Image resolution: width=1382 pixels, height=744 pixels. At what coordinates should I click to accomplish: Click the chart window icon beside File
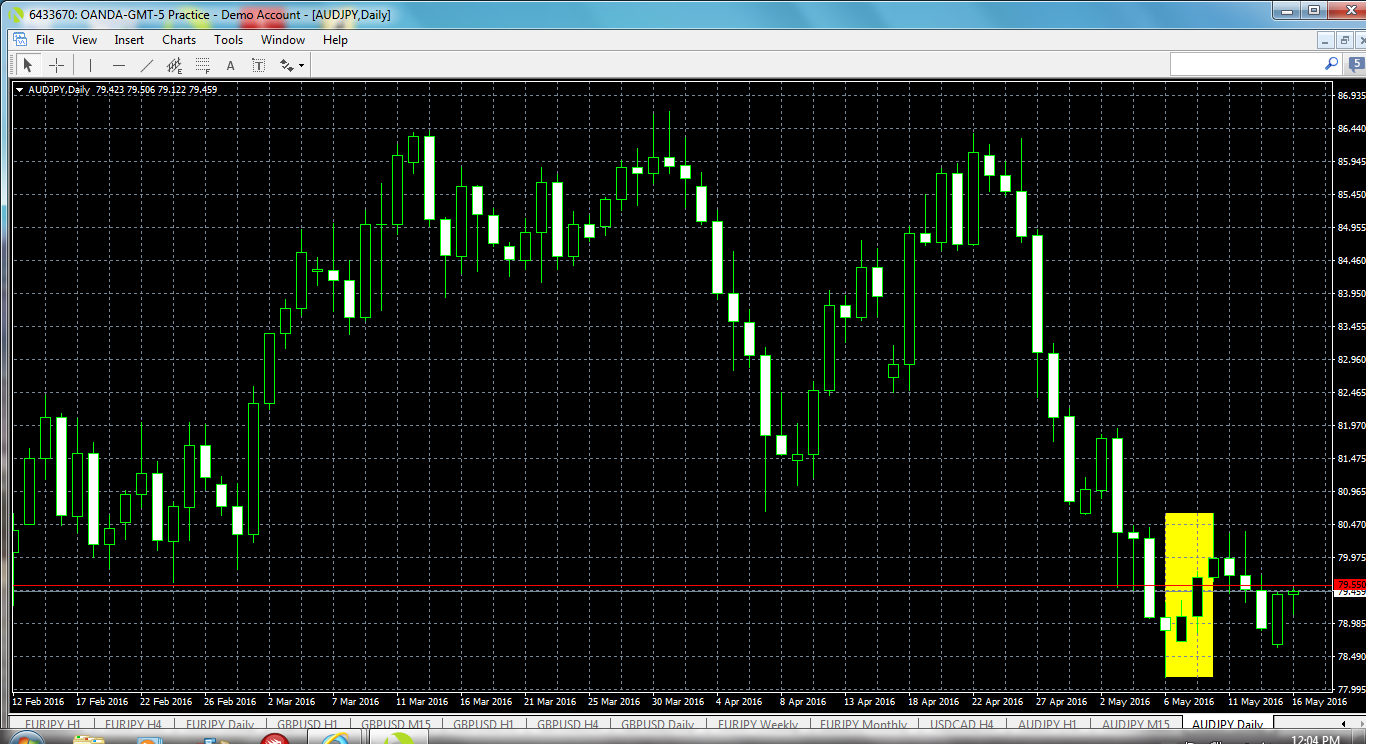[19, 39]
